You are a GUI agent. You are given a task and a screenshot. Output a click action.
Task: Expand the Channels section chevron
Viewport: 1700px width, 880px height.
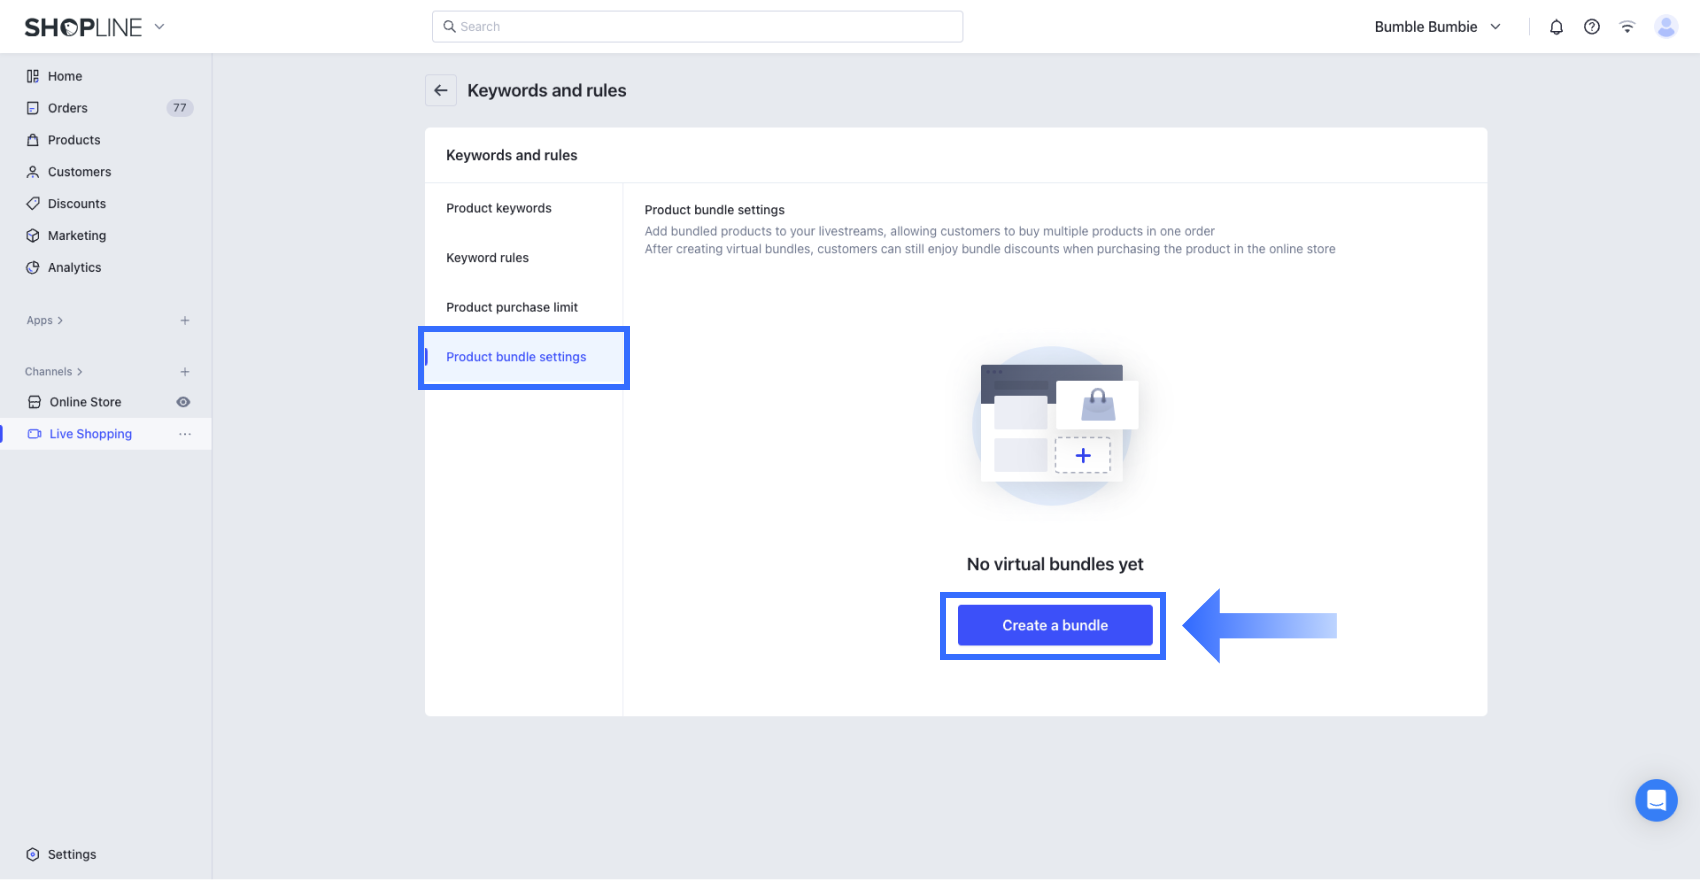tap(80, 372)
